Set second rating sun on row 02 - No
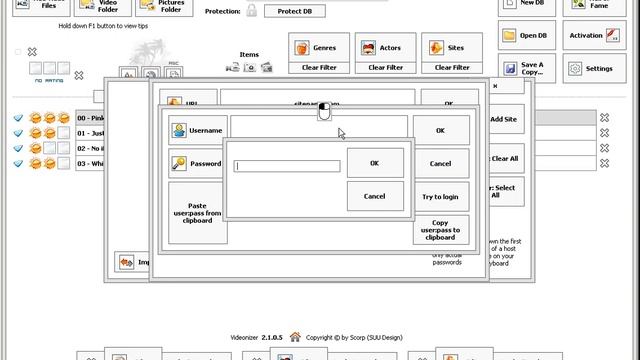This screenshot has width=640, height=360. (49, 148)
